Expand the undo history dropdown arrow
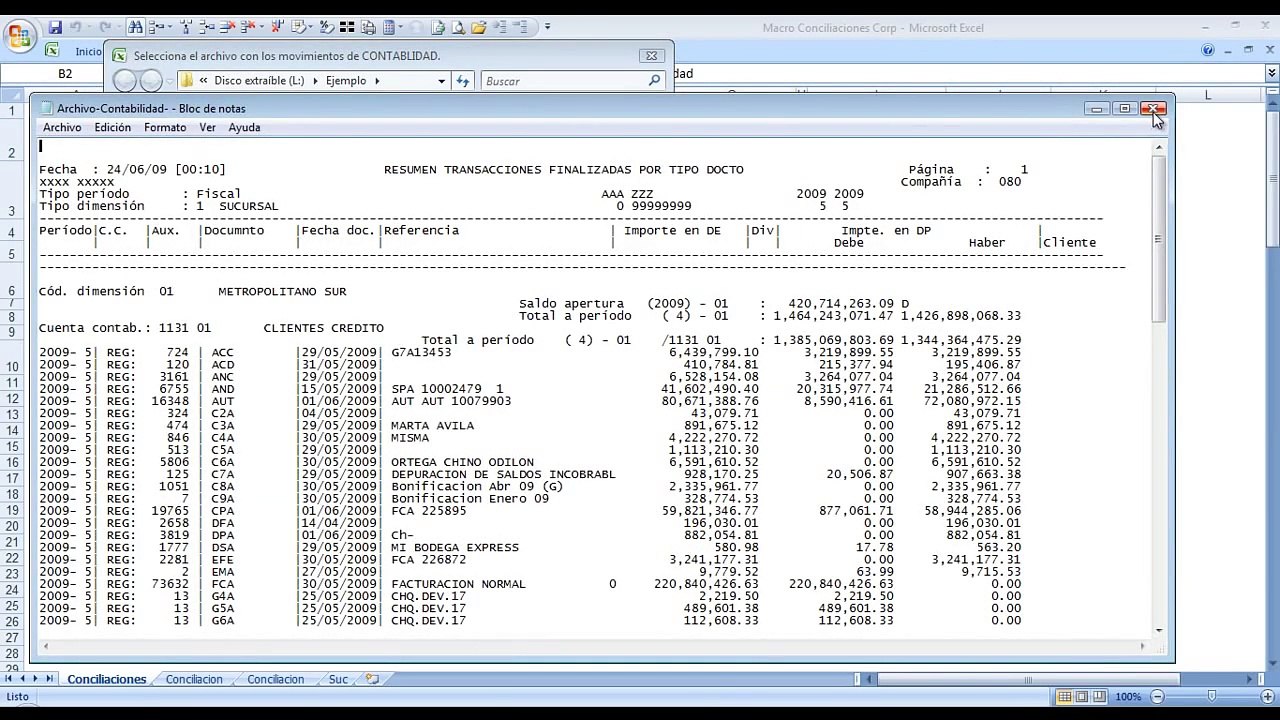The width and height of the screenshot is (1280, 720). [89, 28]
